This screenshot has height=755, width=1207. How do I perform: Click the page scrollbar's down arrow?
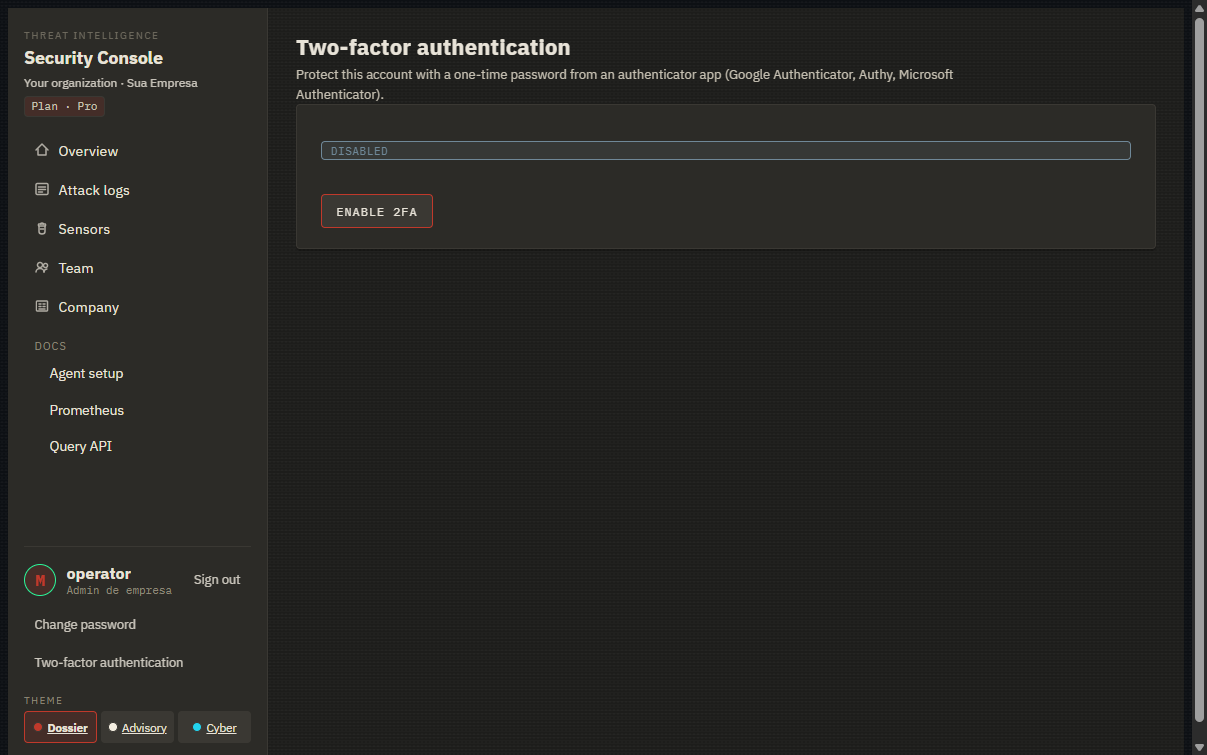1200,746
